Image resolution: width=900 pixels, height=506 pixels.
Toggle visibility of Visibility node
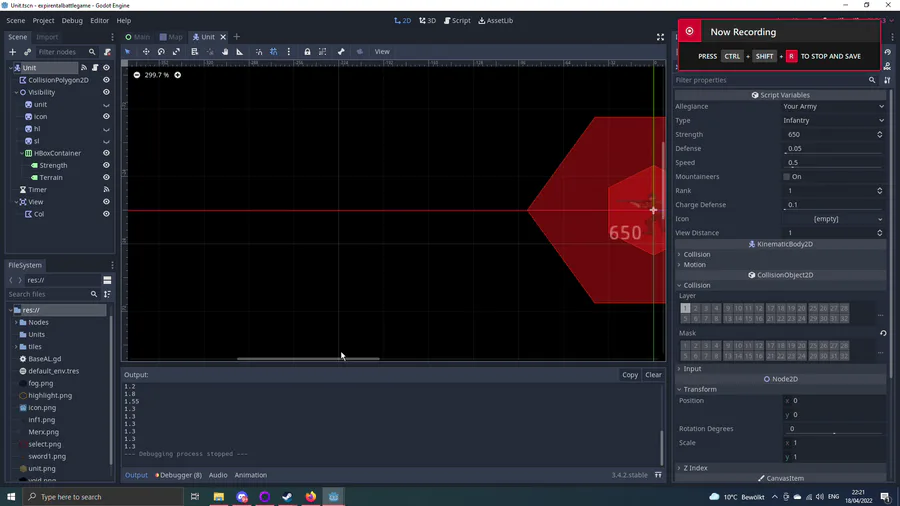click(x=106, y=92)
